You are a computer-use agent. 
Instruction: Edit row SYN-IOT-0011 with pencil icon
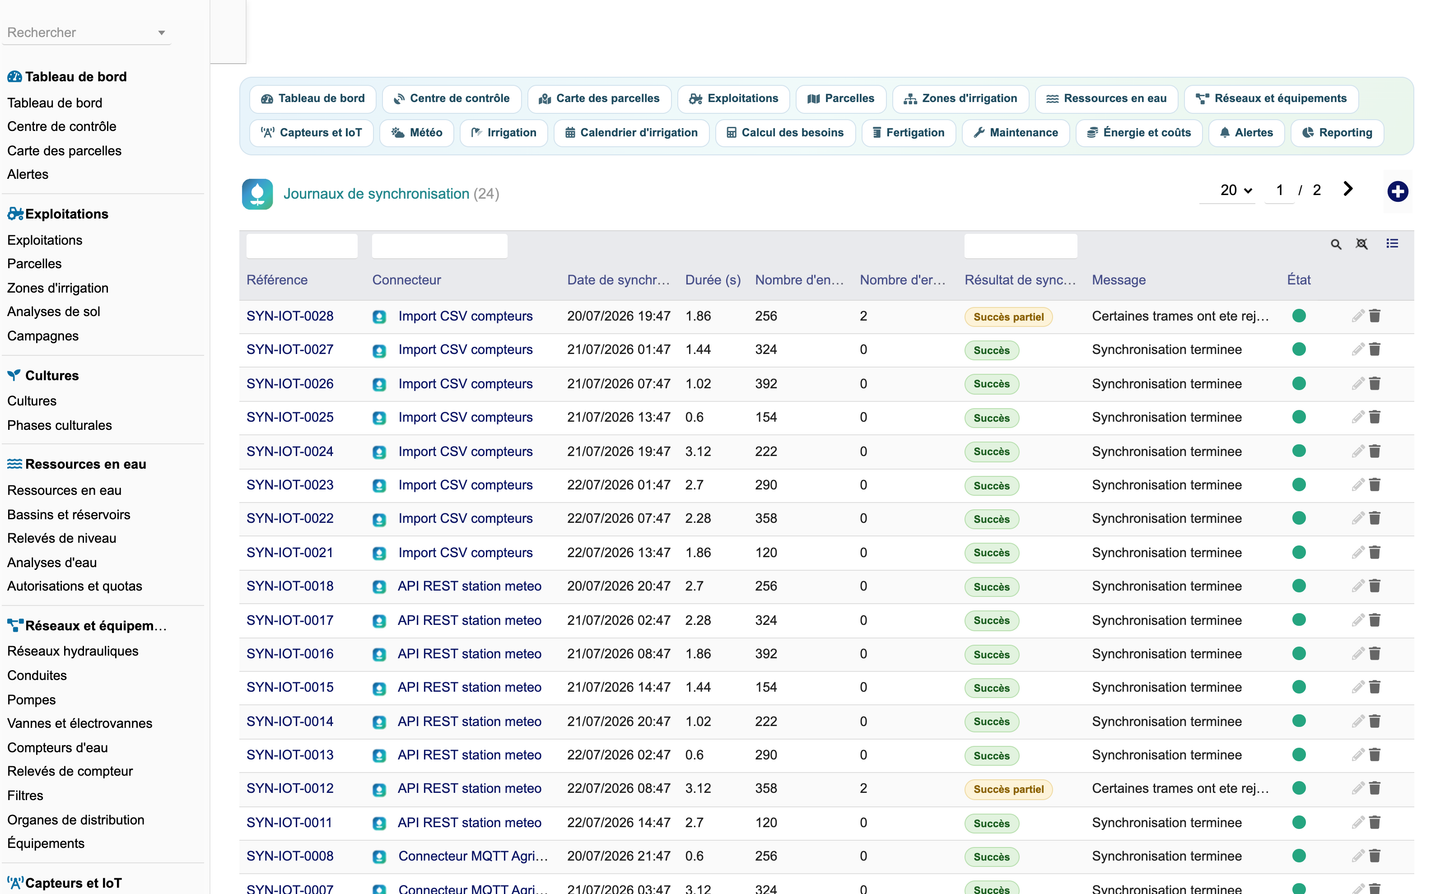pos(1358,823)
